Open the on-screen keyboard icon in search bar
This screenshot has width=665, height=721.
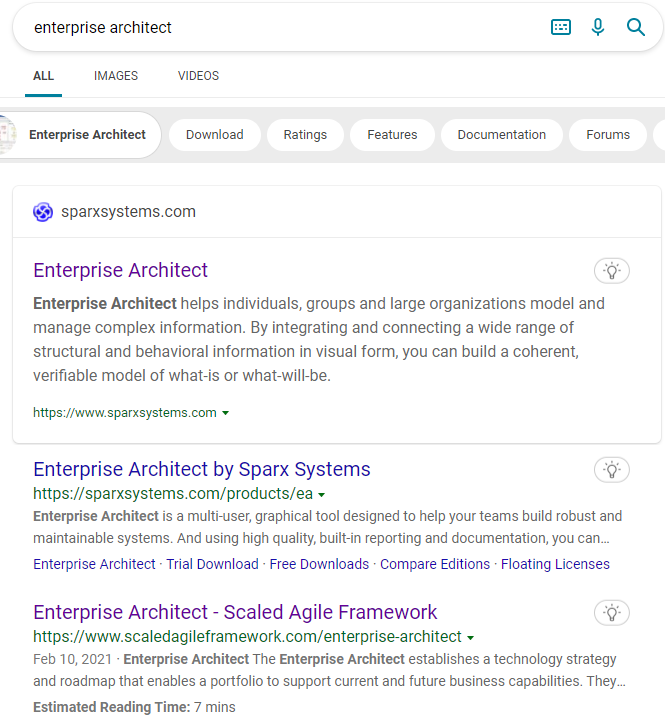click(561, 27)
